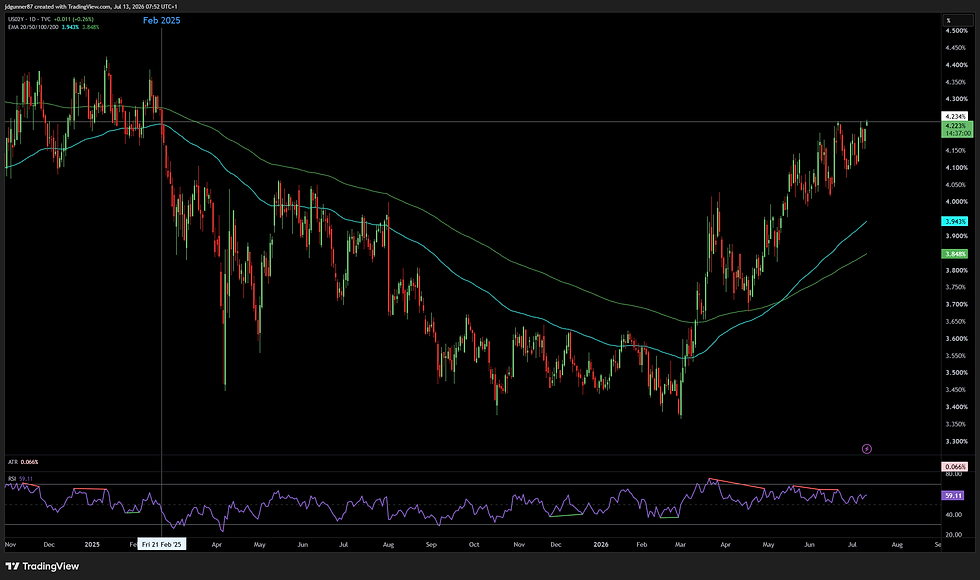Click the 3.300% price axis label

tap(956, 441)
